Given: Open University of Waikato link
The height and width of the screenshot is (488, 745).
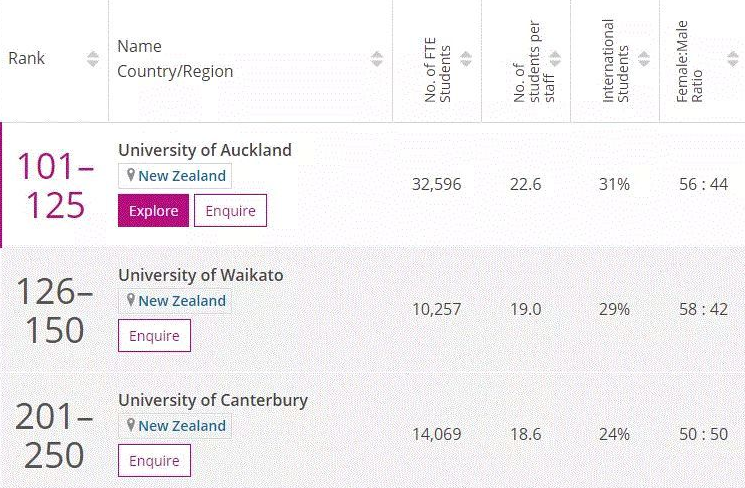Looking at the screenshot, I should click(201, 275).
